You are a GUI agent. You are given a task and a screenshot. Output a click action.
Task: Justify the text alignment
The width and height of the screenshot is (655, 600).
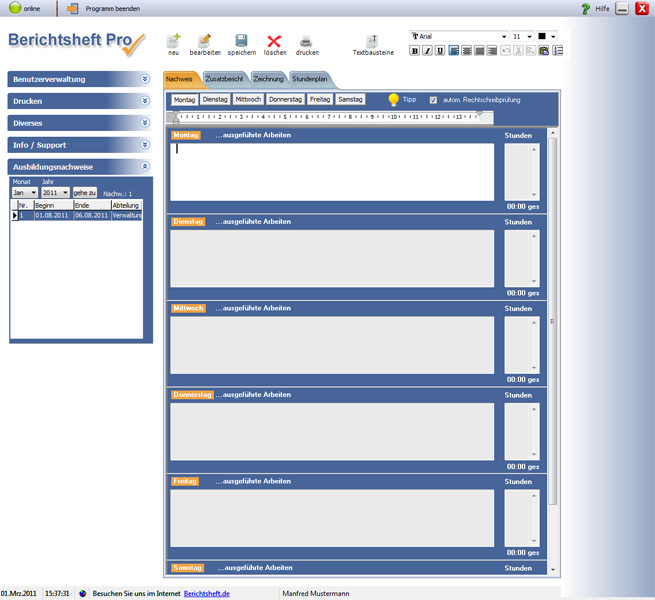coord(480,51)
